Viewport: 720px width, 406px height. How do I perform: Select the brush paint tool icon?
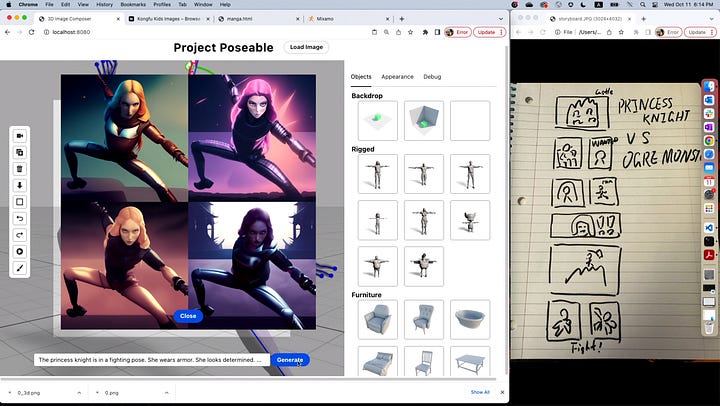(x=20, y=268)
